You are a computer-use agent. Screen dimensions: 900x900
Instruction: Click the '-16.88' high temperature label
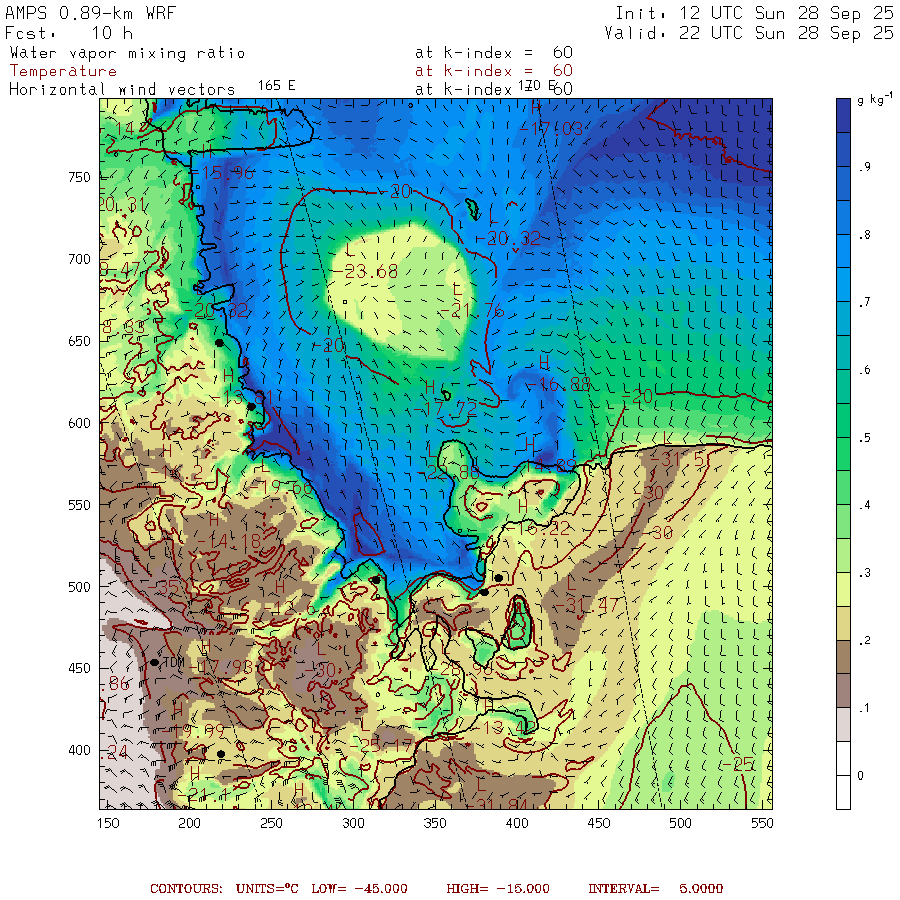click(558, 384)
